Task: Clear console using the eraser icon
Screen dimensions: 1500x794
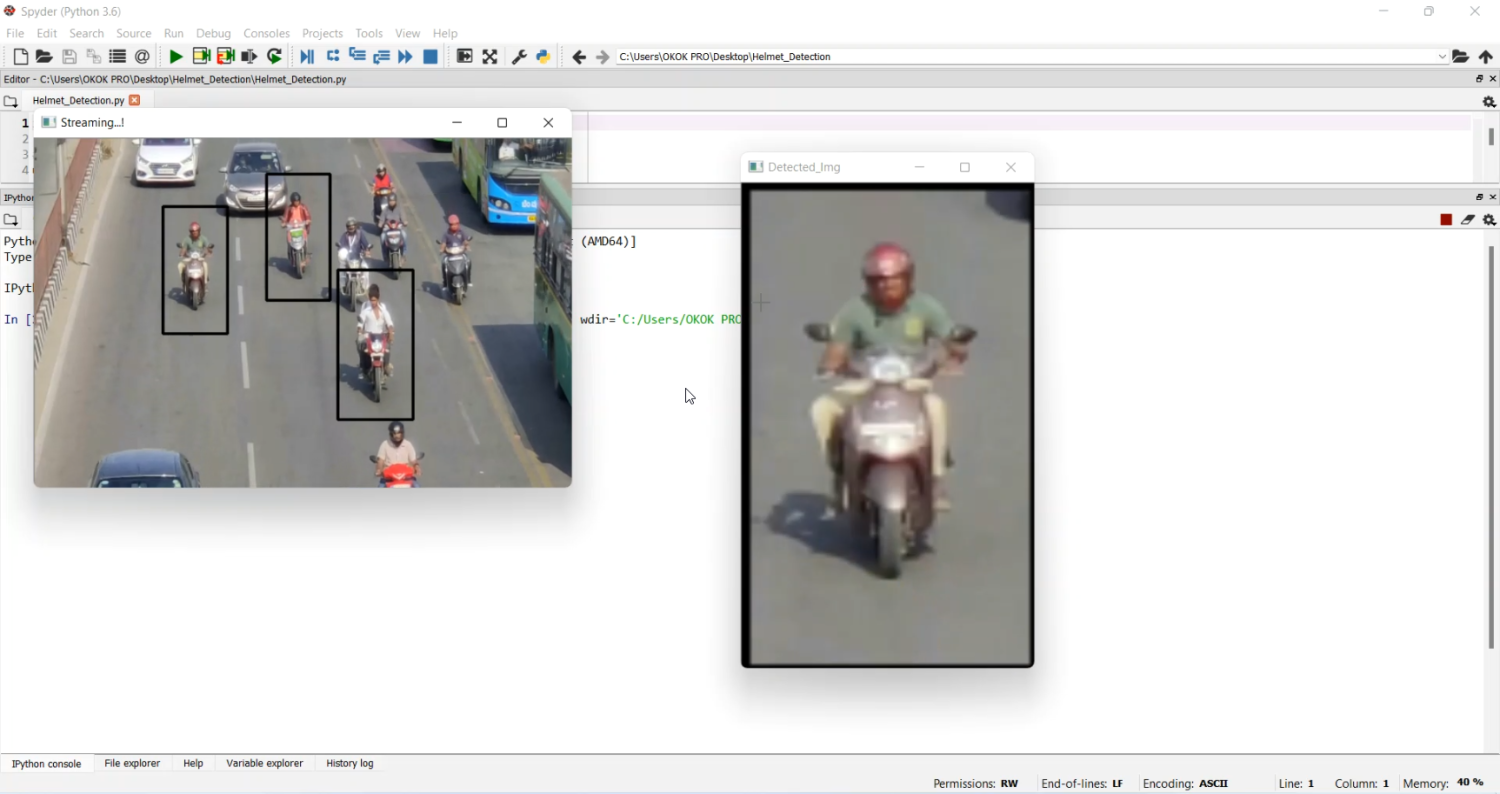Action: pos(1468,220)
